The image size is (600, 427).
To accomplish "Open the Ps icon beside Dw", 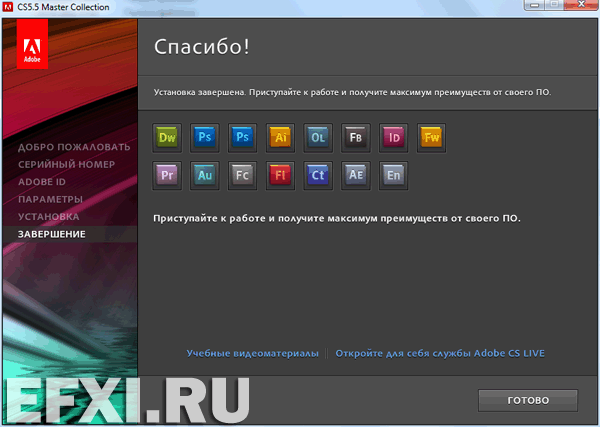I will pos(205,138).
